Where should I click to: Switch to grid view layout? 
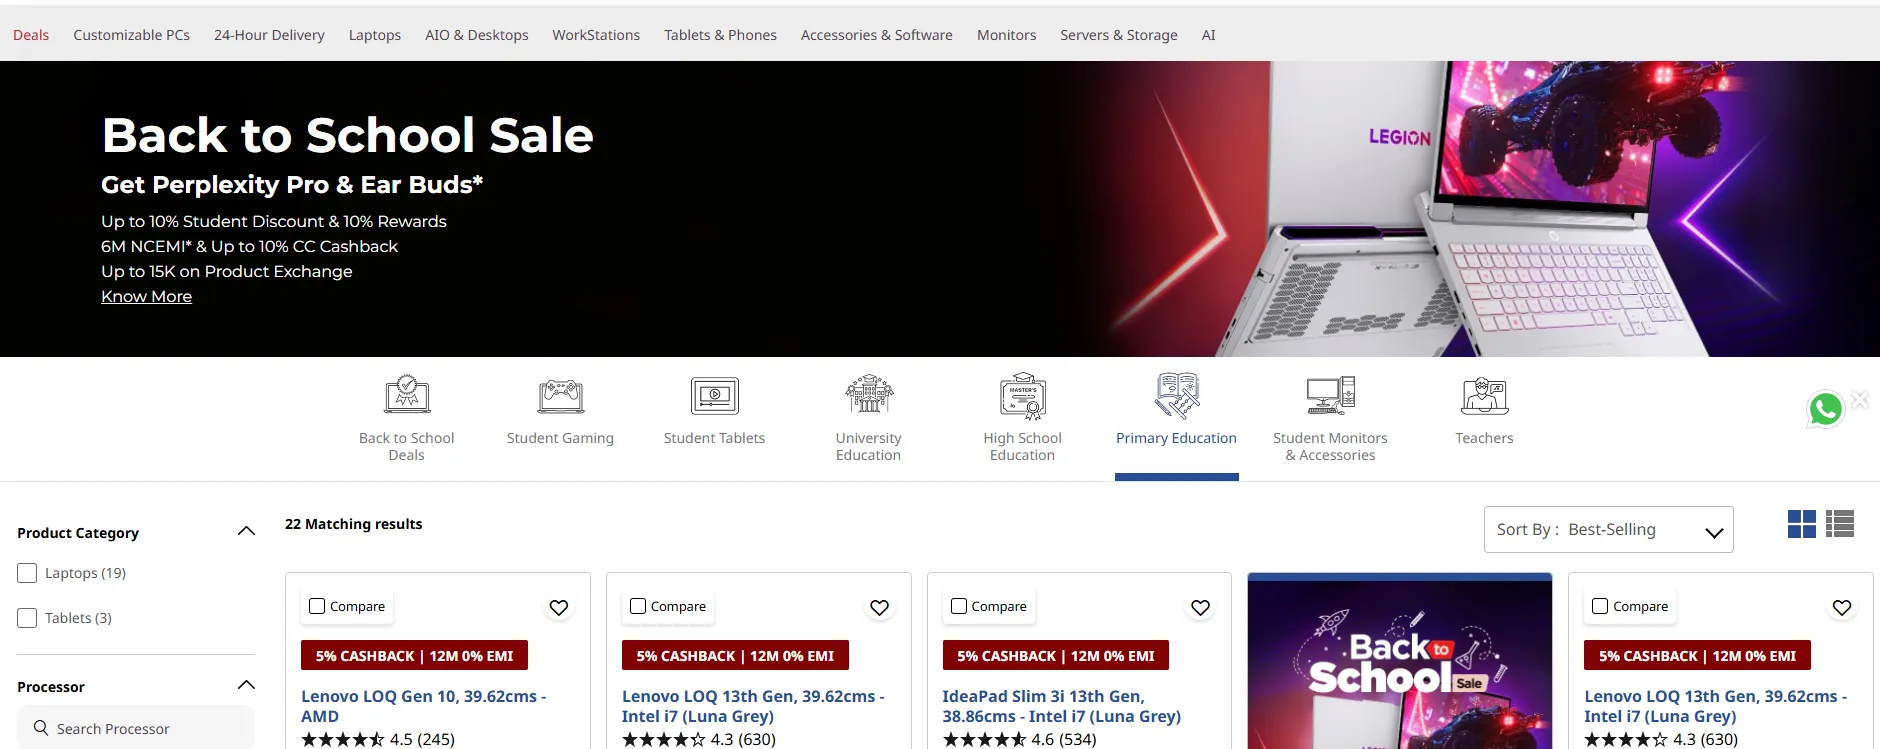(x=1802, y=524)
